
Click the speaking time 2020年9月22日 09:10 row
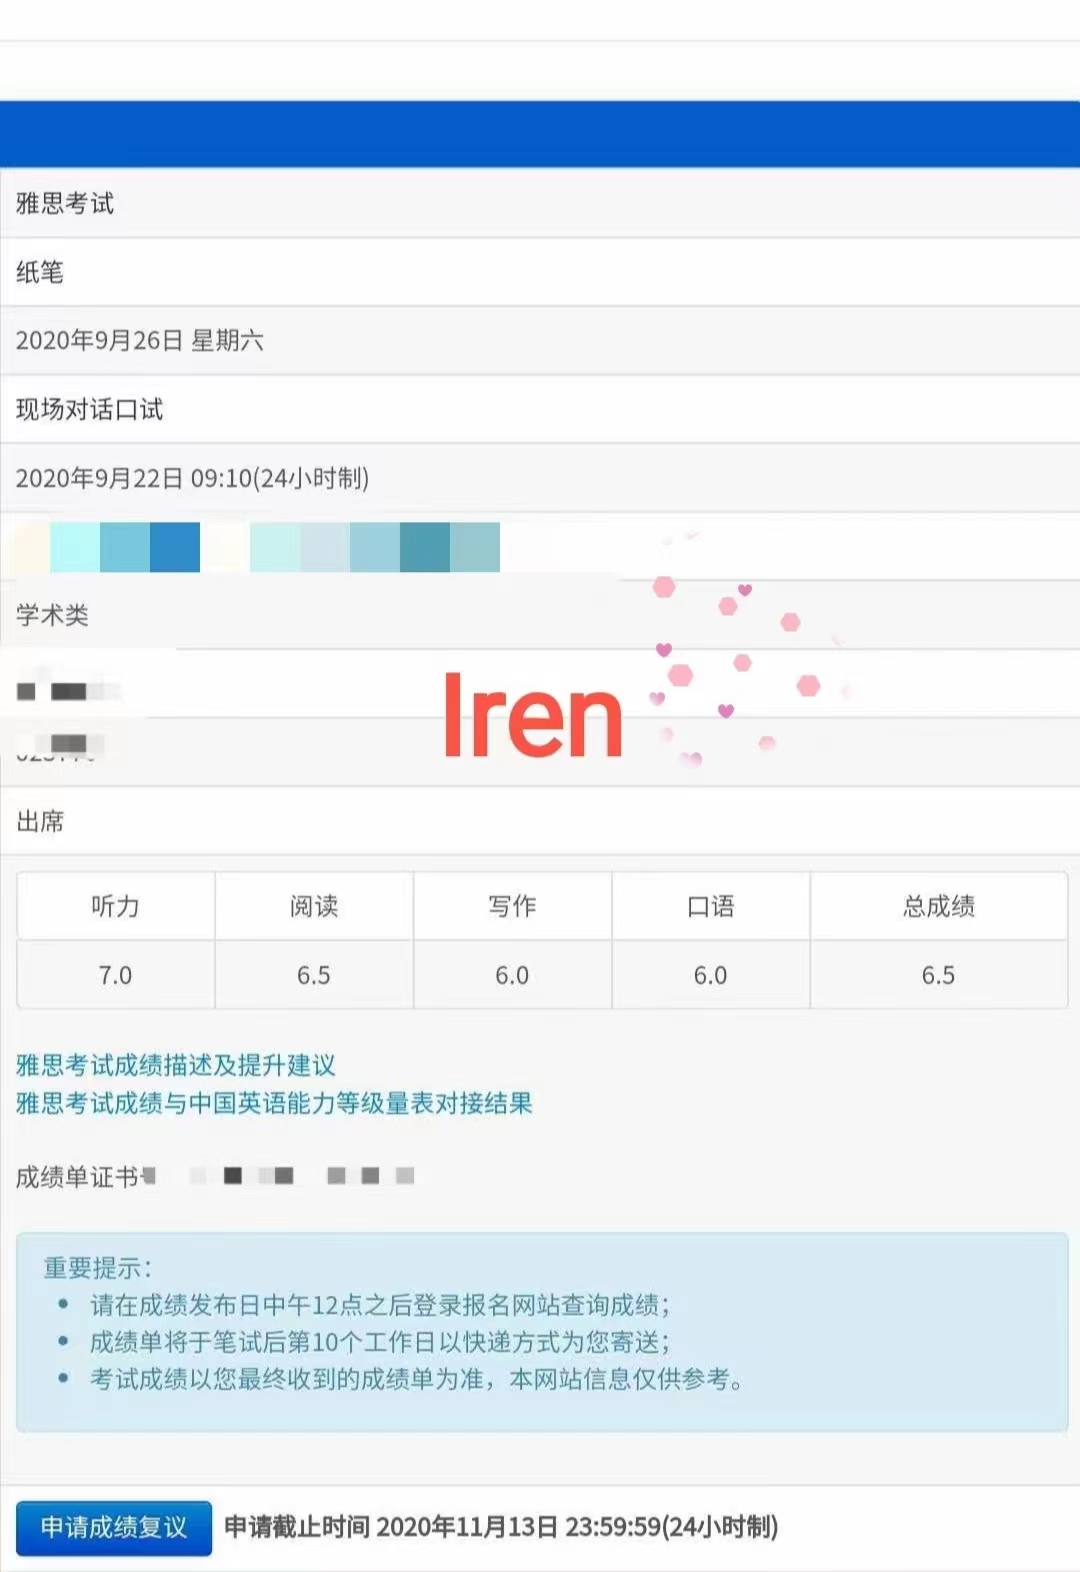click(x=540, y=478)
